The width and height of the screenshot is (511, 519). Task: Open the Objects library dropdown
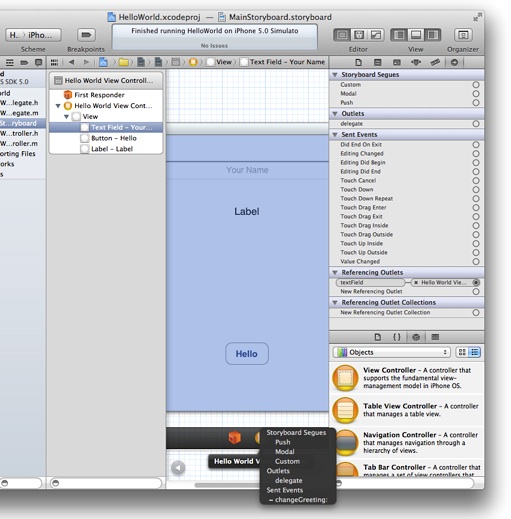click(x=391, y=352)
